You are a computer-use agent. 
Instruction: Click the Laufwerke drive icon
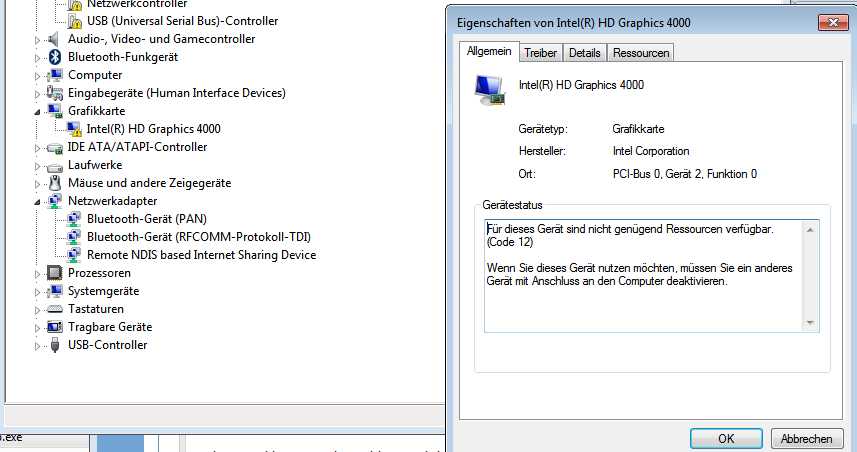tap(55, 166)
